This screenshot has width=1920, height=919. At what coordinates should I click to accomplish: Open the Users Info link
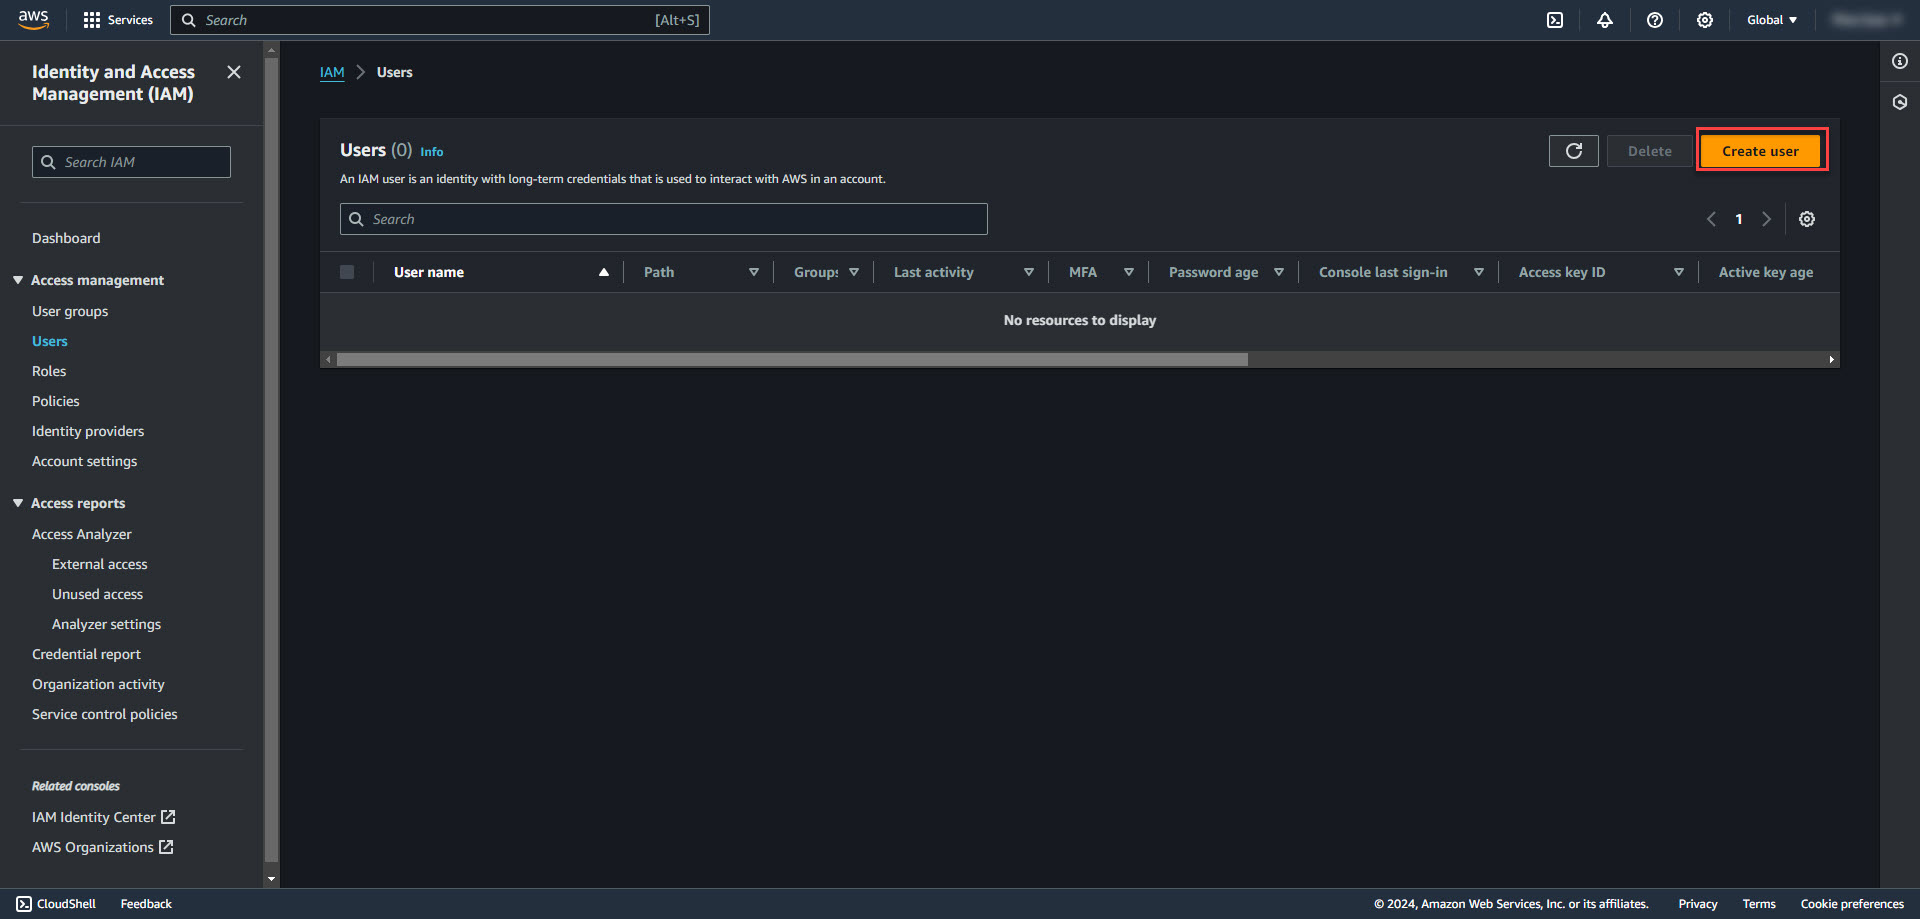tap(432, 152)
